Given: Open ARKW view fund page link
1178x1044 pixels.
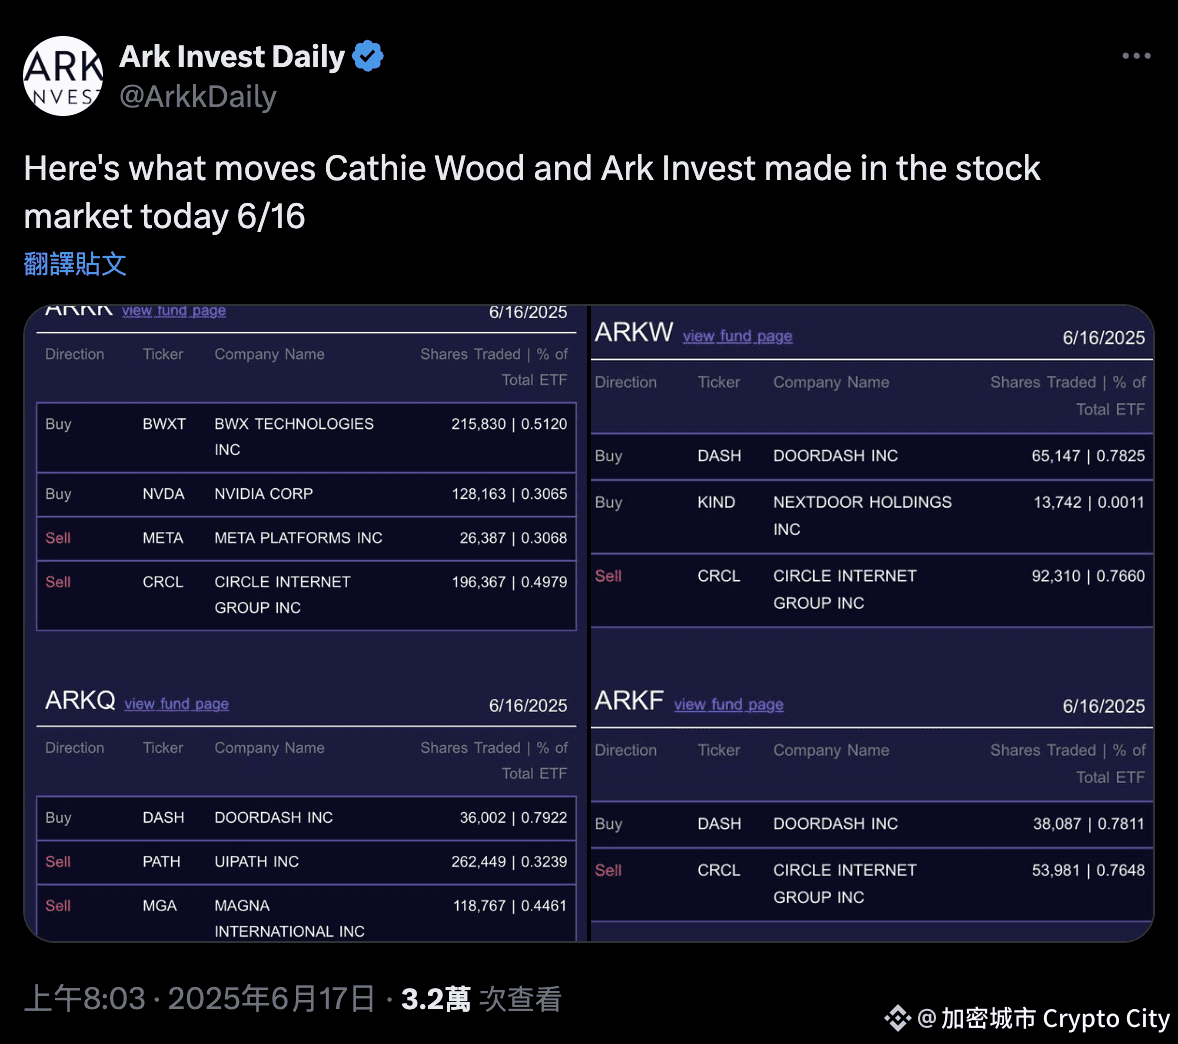Looking at the screenshot, I should (737, 336).
